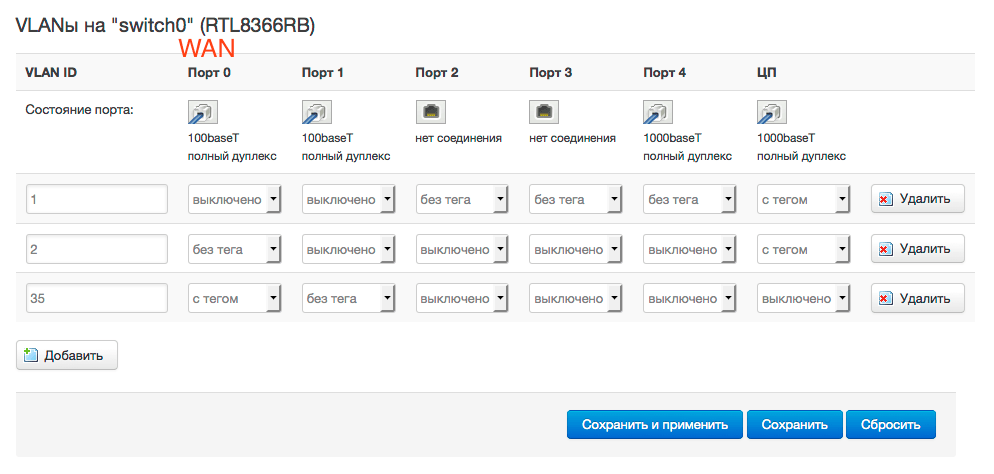Add a new VLAN with Добавить

[67, 356]
